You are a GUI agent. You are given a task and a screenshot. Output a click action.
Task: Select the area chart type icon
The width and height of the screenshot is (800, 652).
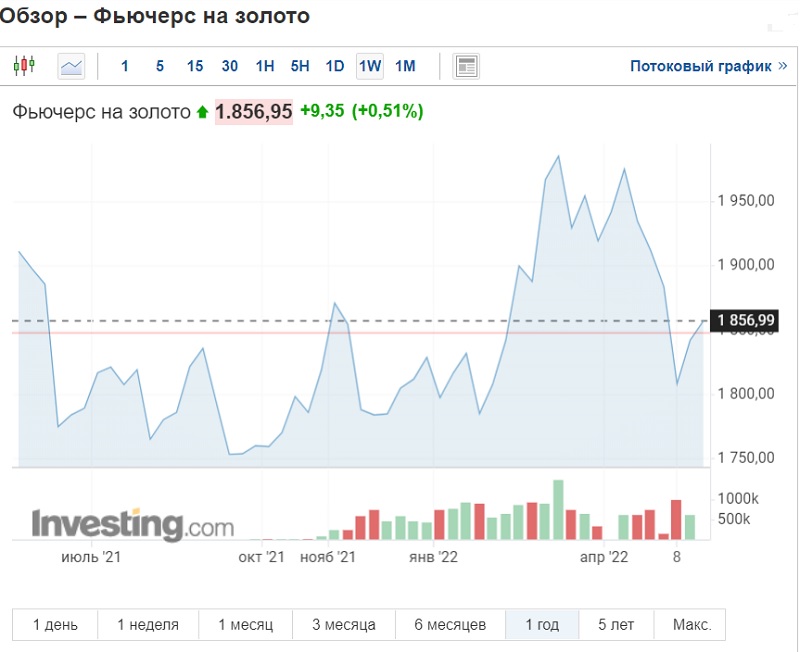[x=72, y=66]
